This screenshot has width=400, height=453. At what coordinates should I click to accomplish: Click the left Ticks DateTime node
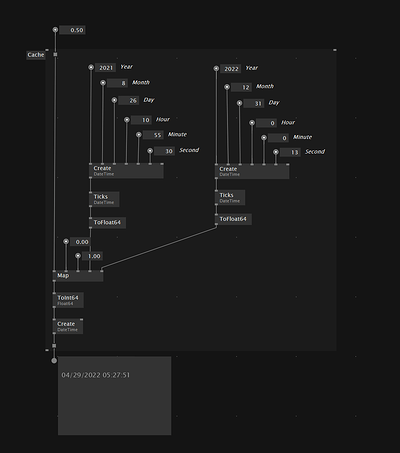click(x=104, y=199)
